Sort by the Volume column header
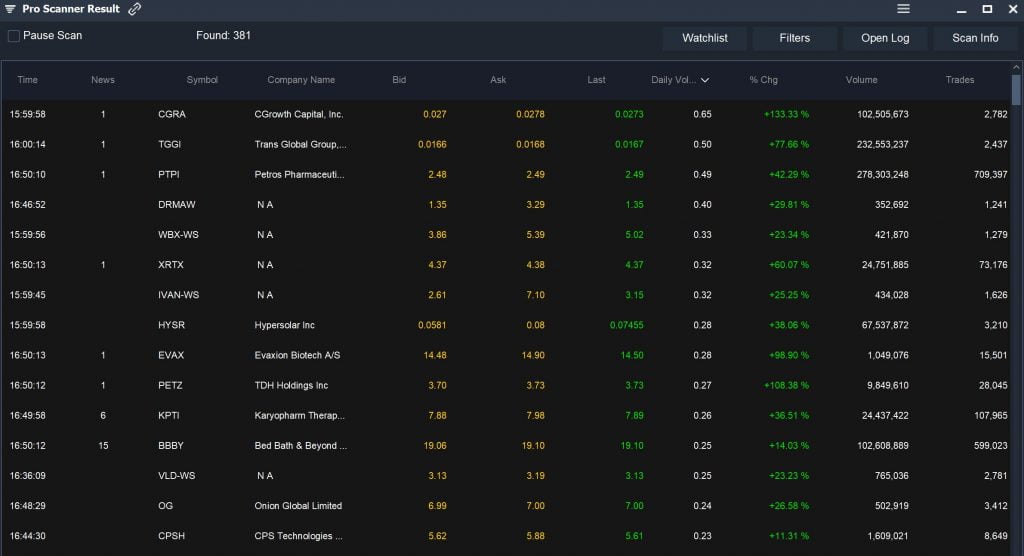 pos(861,80)
